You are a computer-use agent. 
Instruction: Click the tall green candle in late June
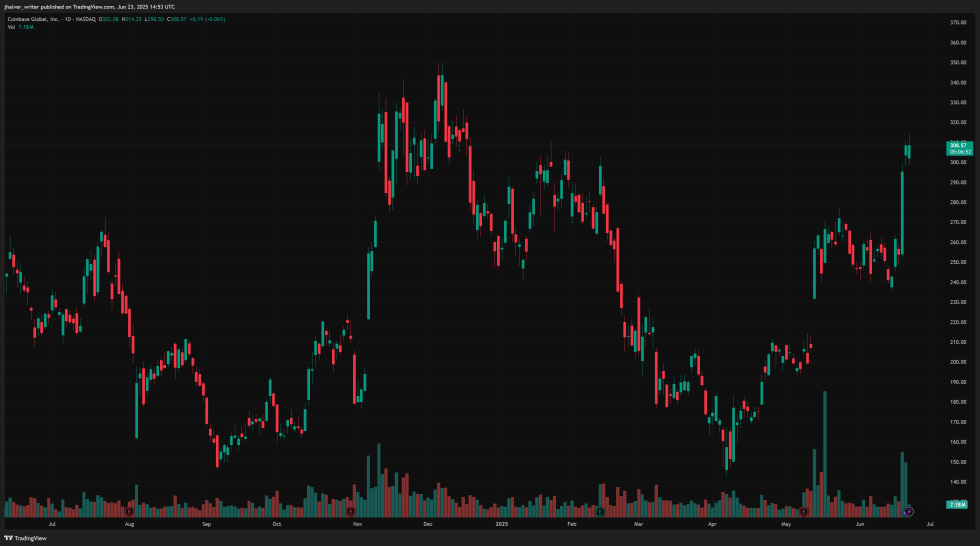902,211
